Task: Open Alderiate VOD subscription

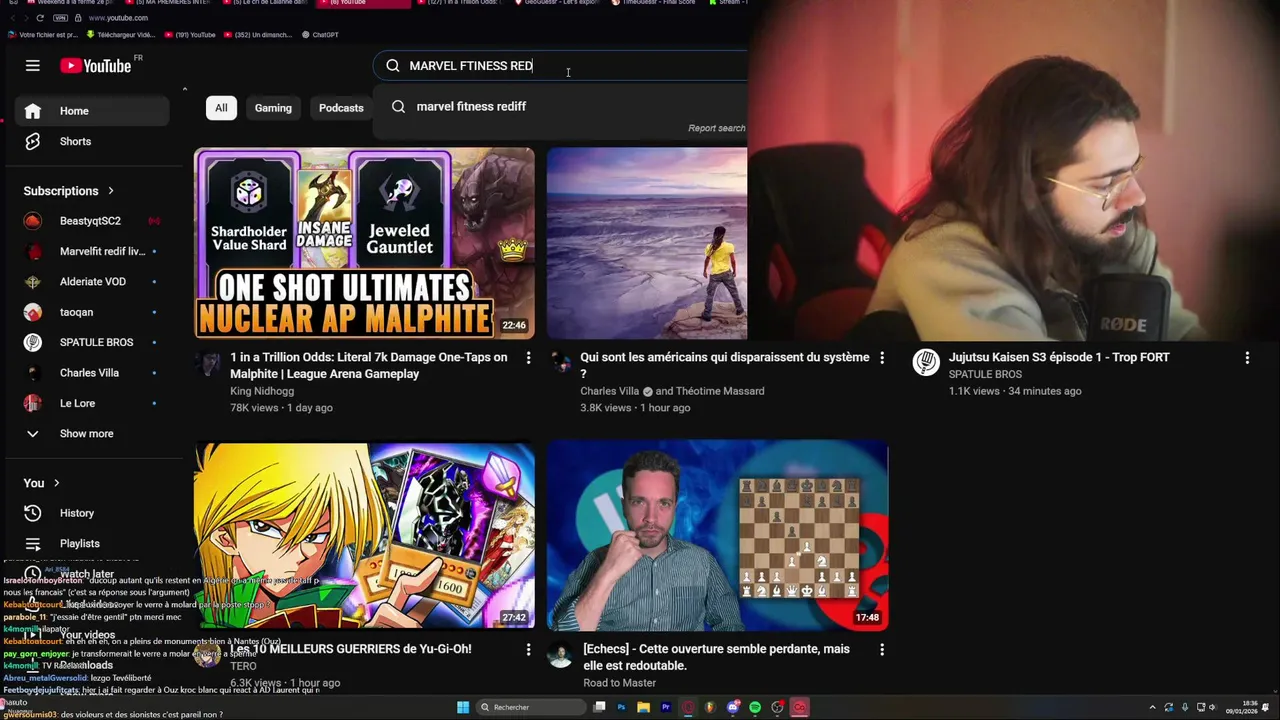Action: (92, 282)
